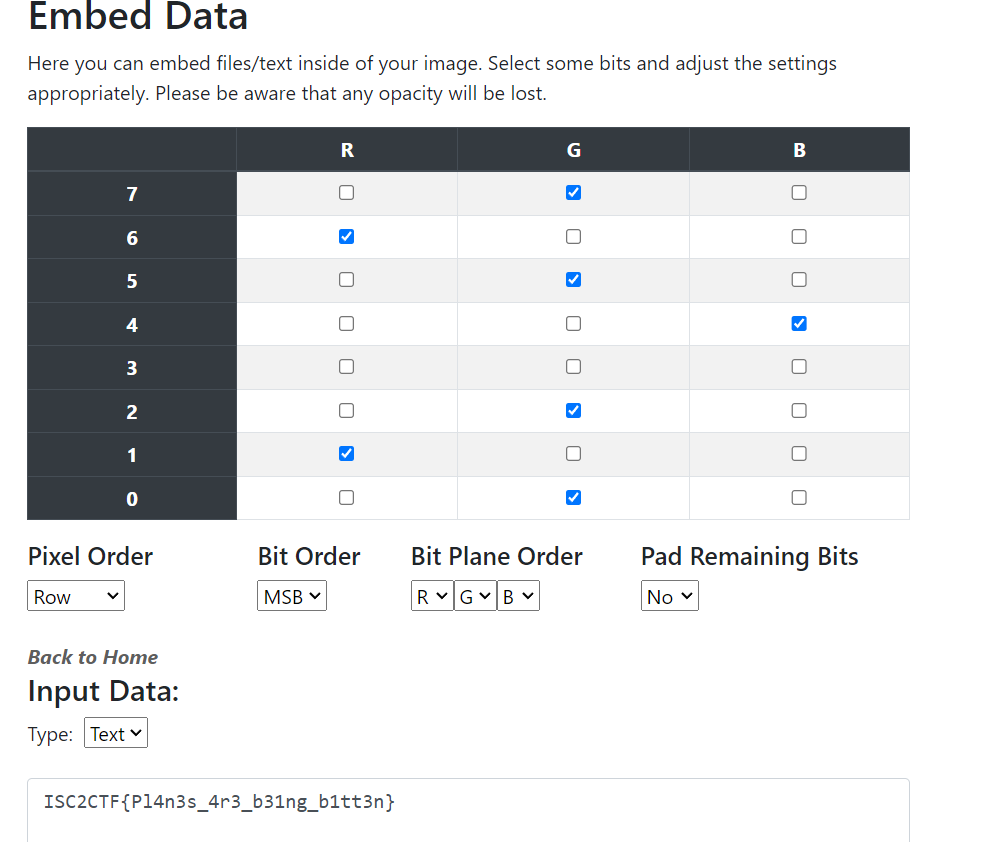Expand the third Bit Plane Order dropdown (B)

[x=518, y=597]
